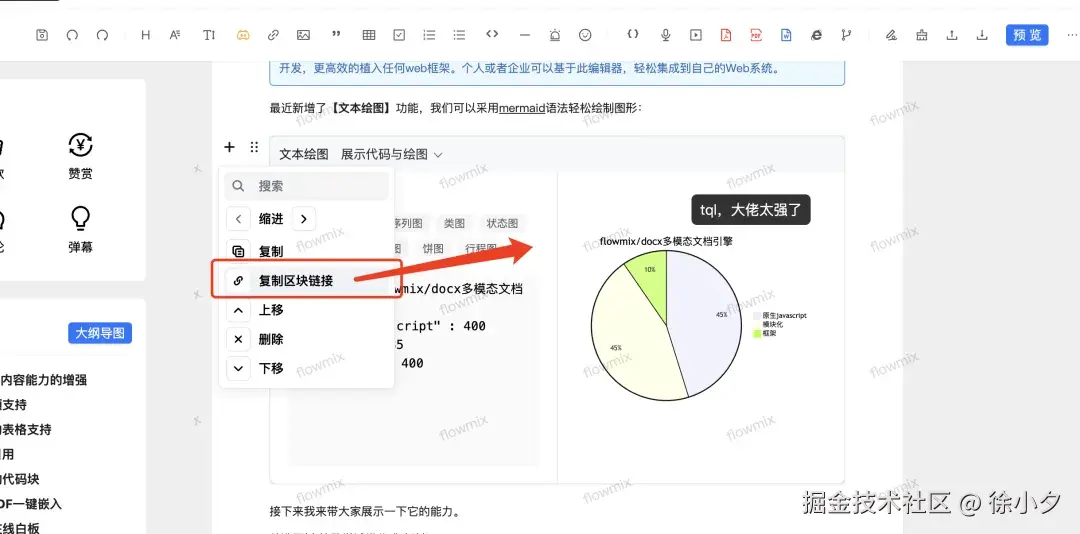
Task: Click the orange AI robot icon
Action: 243,34
